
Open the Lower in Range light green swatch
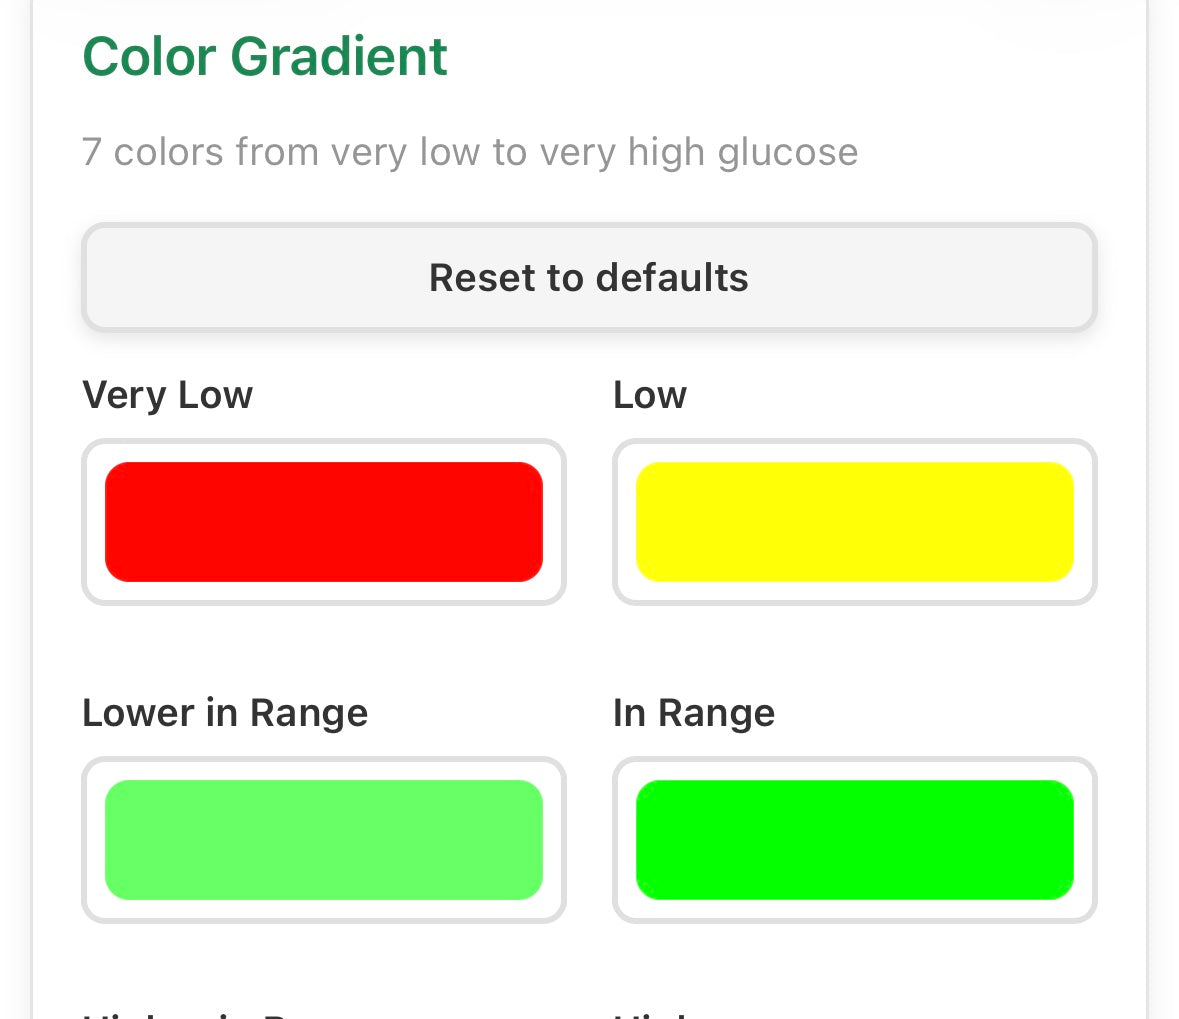[323, 839]
